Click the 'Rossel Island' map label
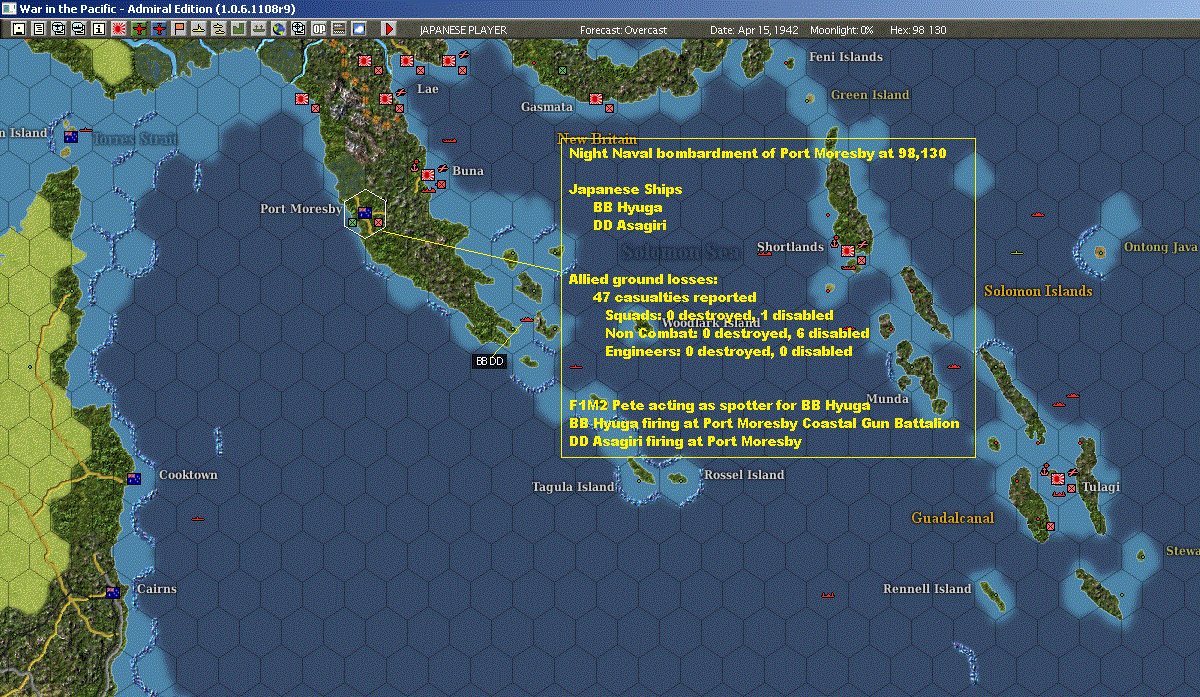 (x=744, y=474)
